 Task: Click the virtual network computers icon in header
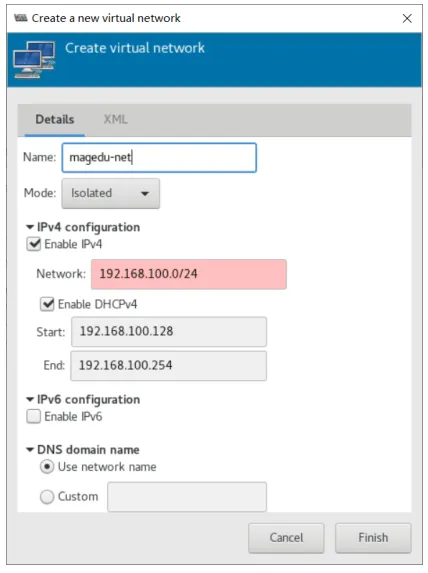(34, 60)
